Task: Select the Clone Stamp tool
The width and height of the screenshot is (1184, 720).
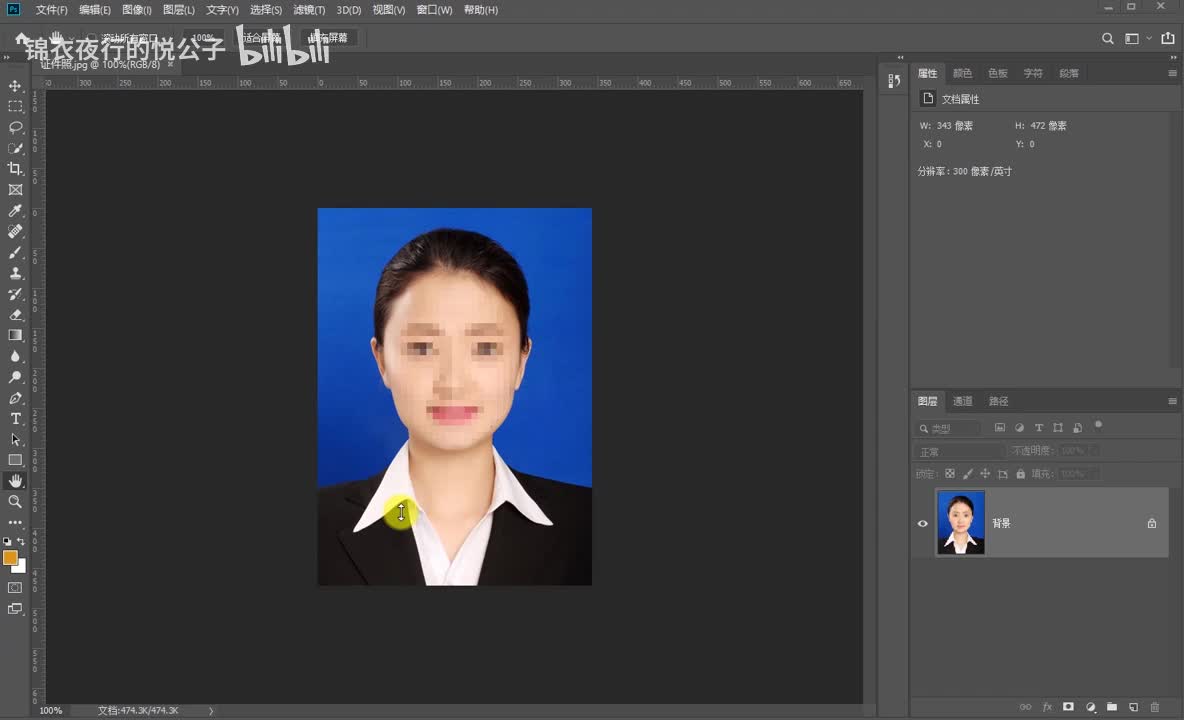Action: point(15,273)
